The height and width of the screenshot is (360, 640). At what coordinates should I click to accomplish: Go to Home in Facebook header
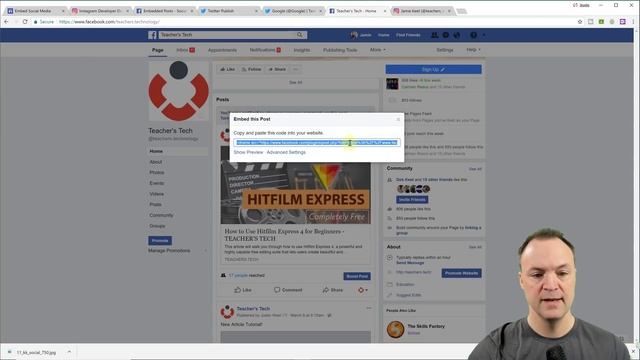tap(383, 35)
